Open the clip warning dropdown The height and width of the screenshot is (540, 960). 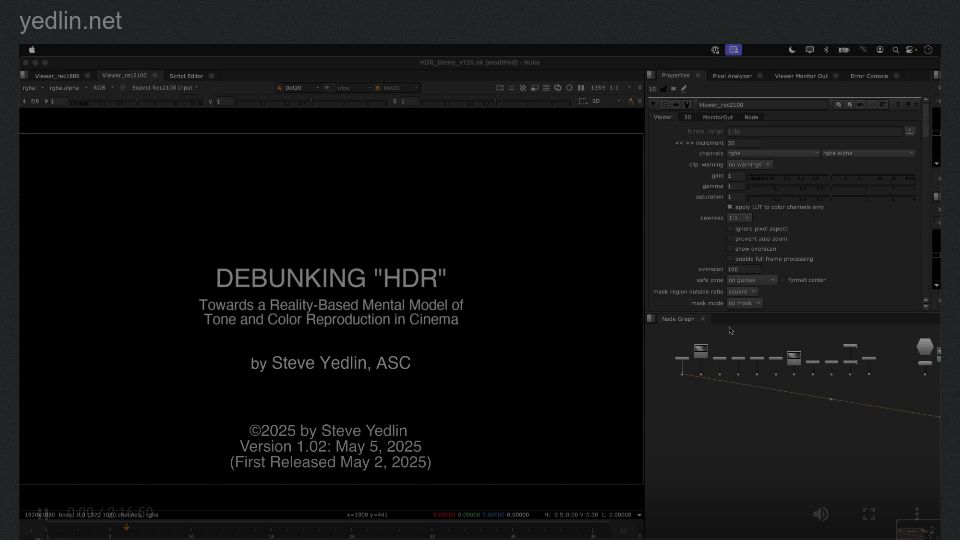pyautogui.click(x=749, y=165)
